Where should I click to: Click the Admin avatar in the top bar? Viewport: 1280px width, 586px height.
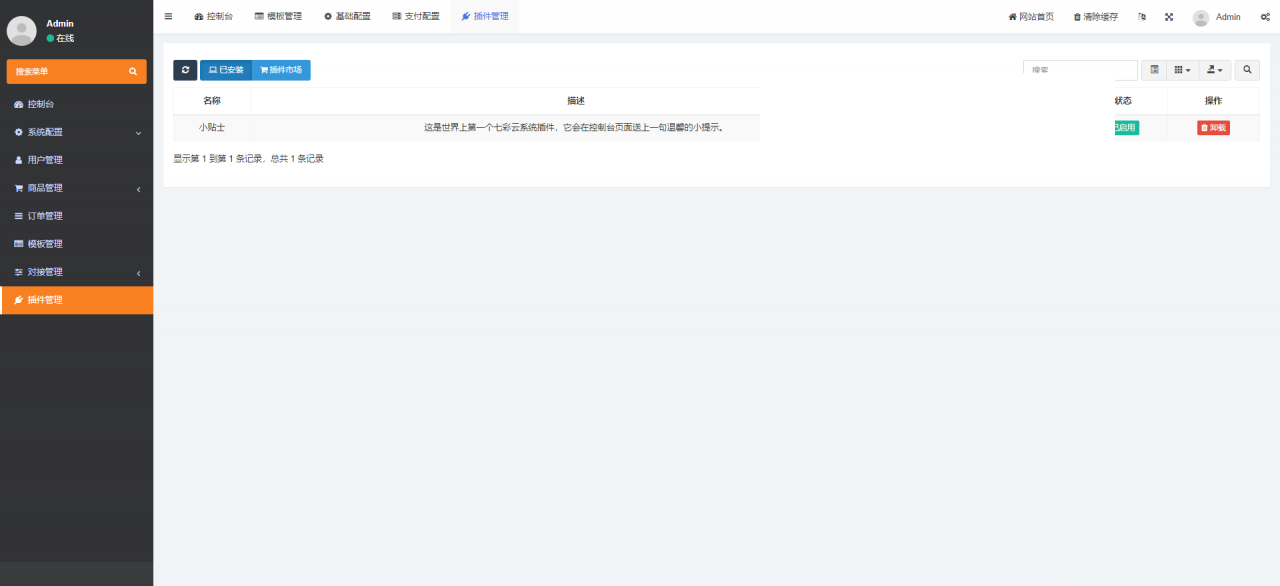pos(1199,16)
